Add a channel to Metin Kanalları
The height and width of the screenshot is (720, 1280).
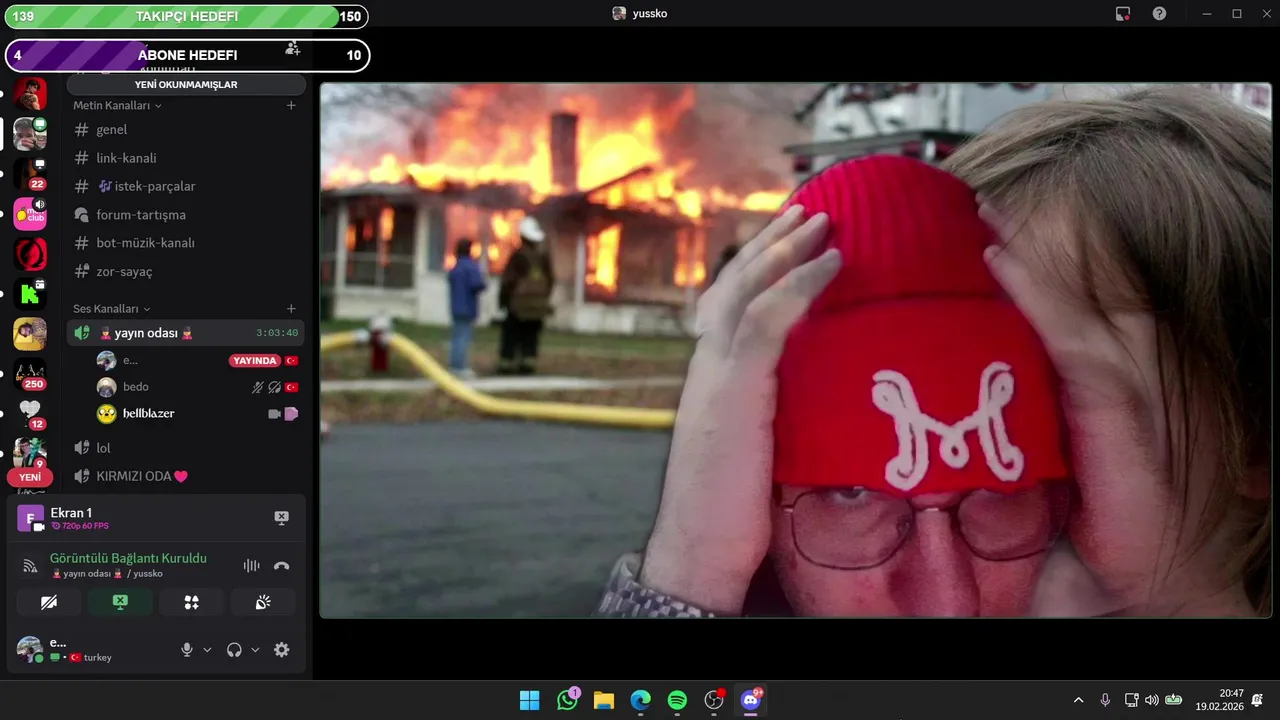(291, 105)
